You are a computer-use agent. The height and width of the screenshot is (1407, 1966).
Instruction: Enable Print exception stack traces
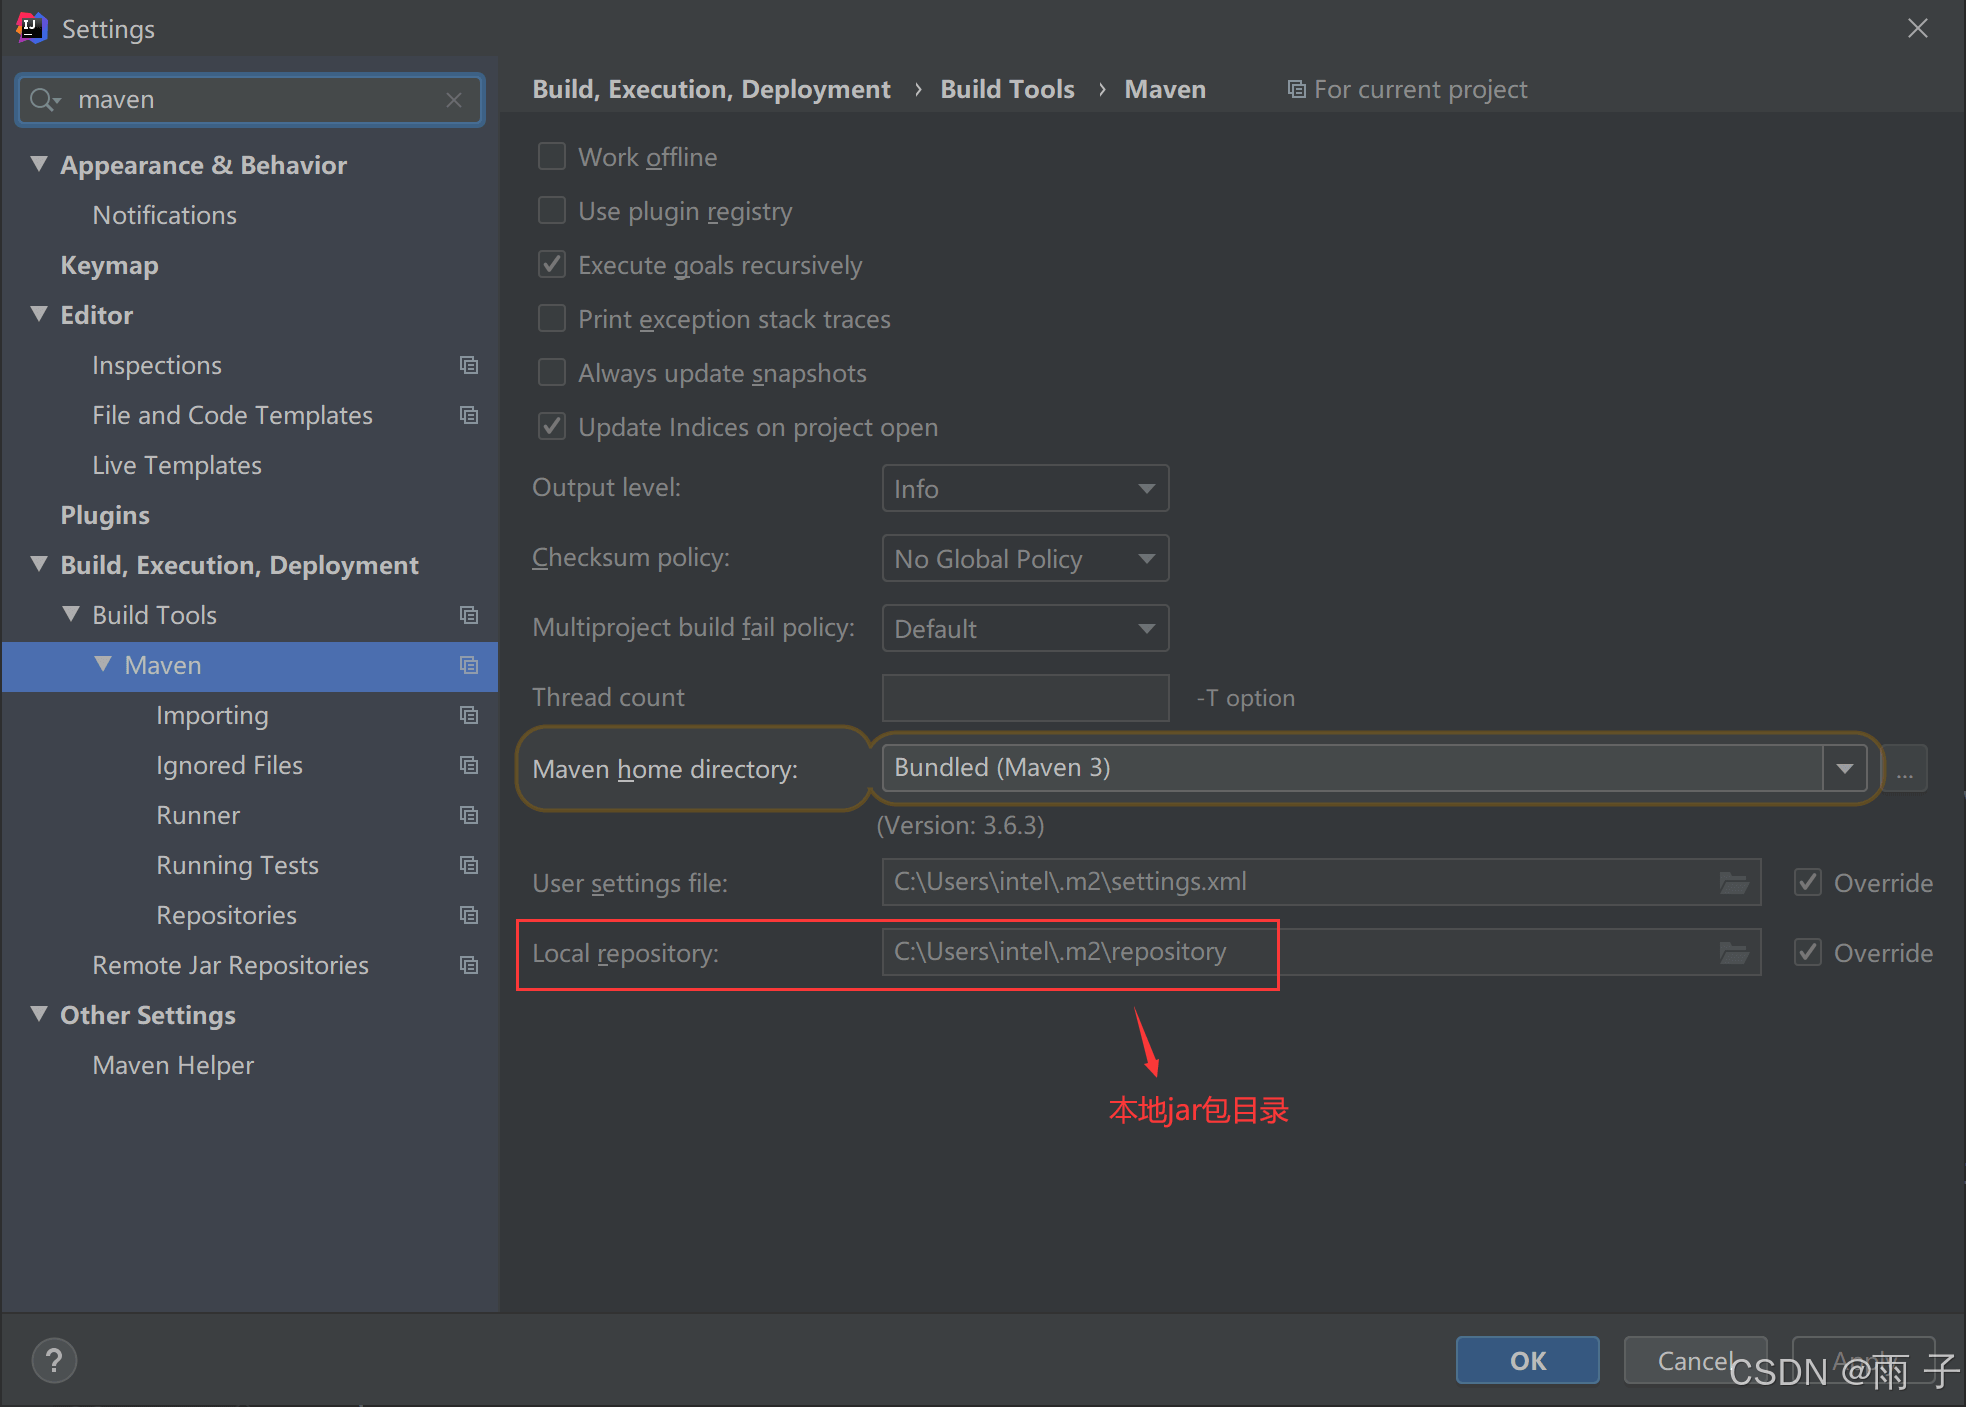pyautogui.click(x=552, y=319)
